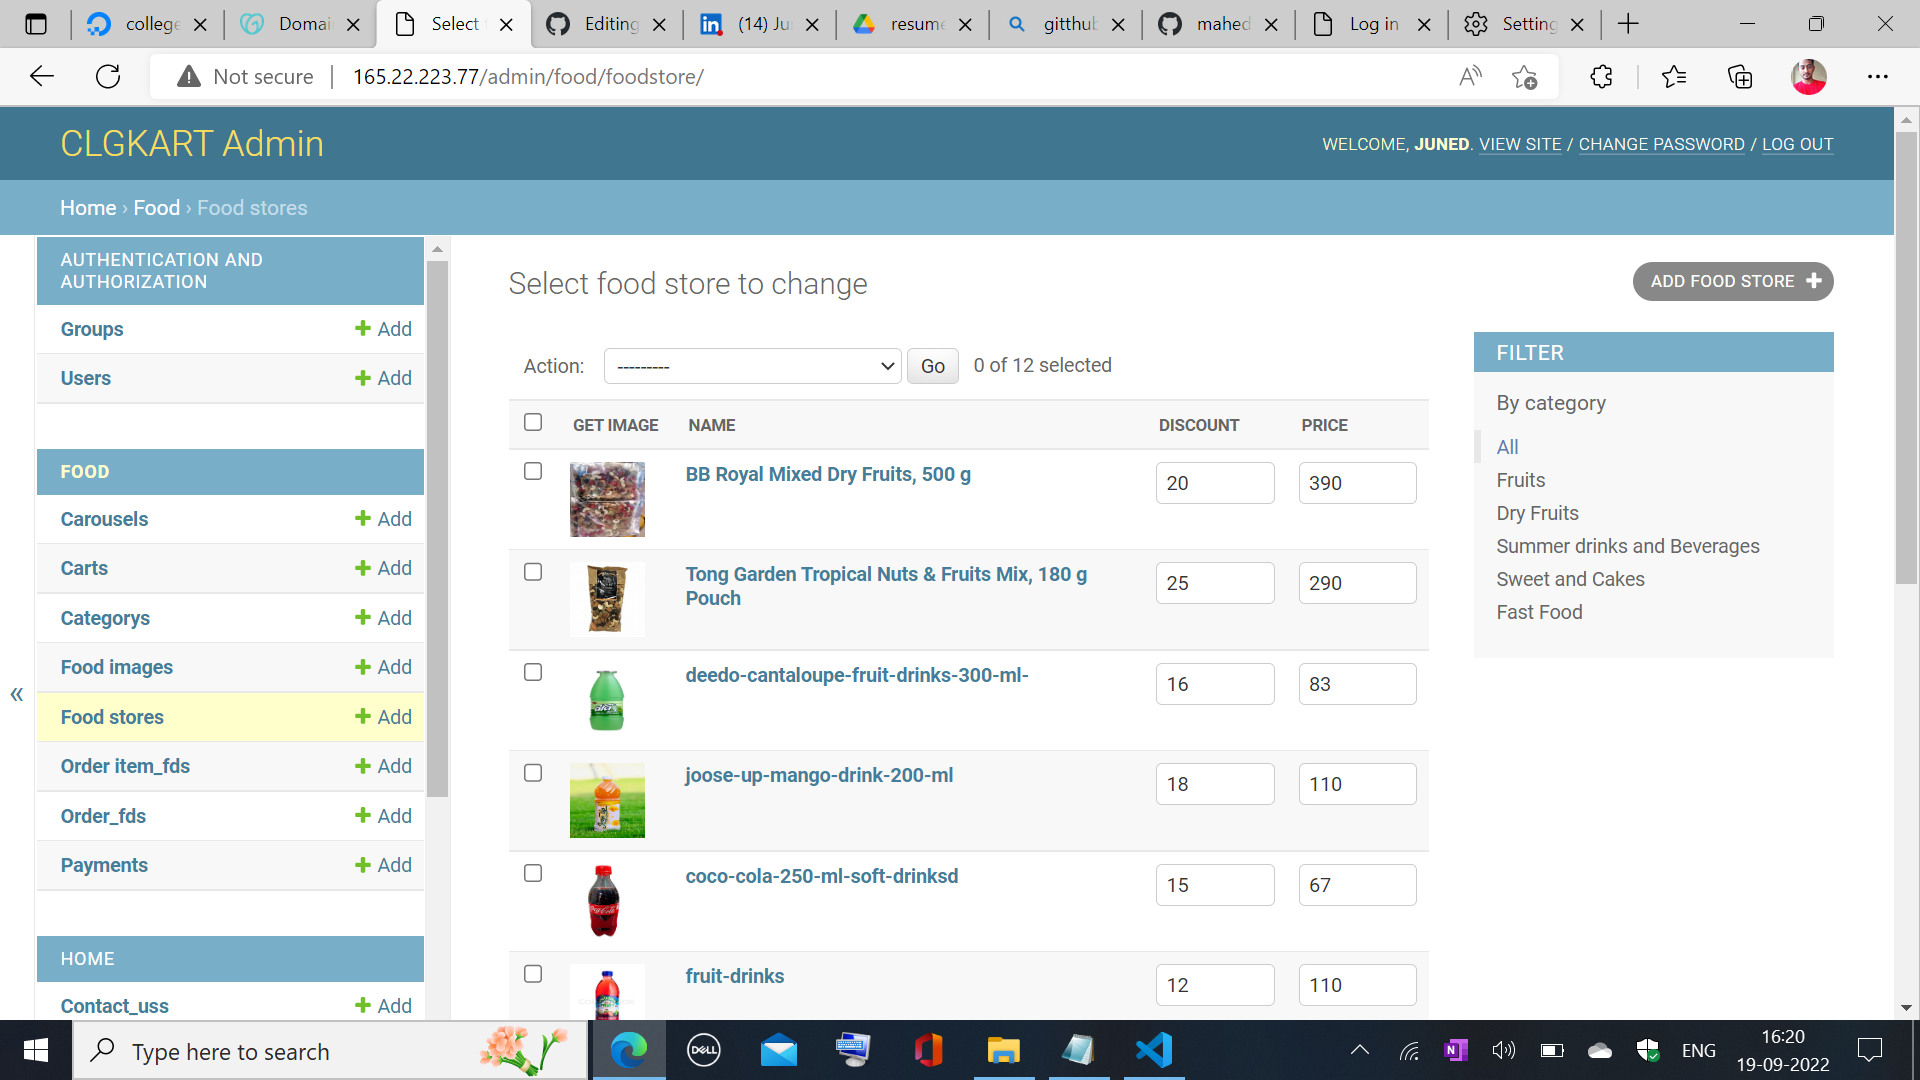The image size is (1920, 1080).
Task: Show hidden system tray icons chevron
Action: coord(1359,1050)
